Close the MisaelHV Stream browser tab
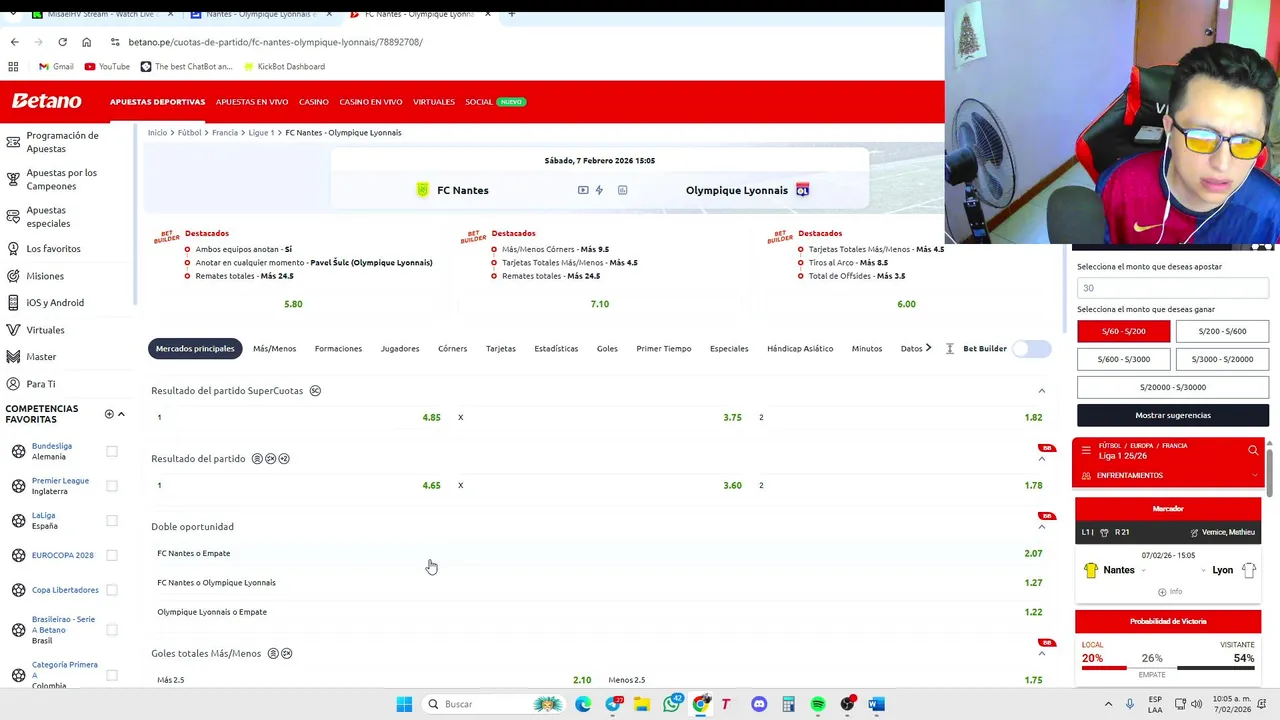The width and height of the screenshot is (1280, 720). (x=169, y=14)
